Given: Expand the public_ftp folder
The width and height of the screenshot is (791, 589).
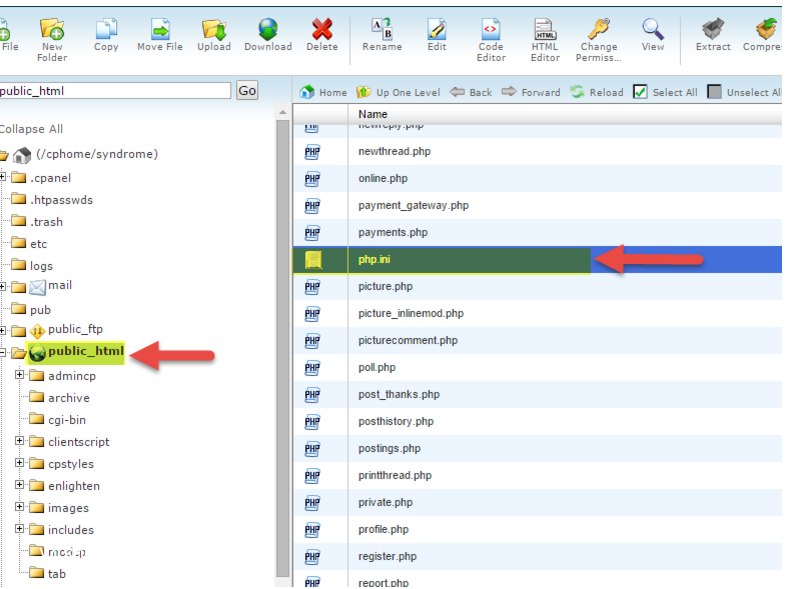Looking at the screenshot, I should coord(3,330).
